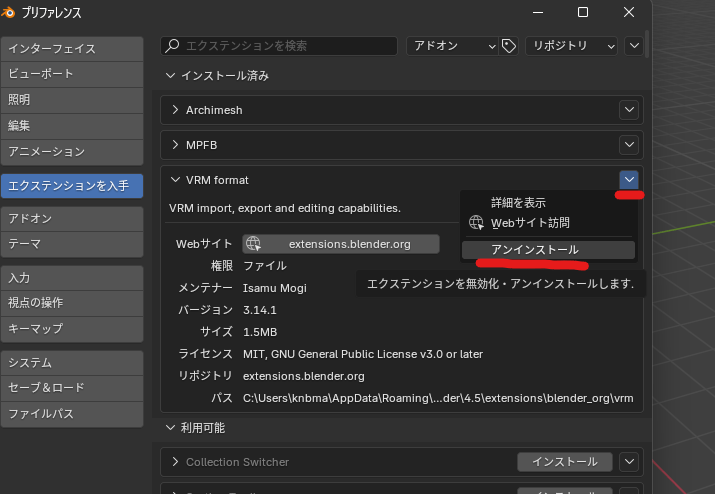Image resolution: width=715 pixels, height=494 pixels.
Task: Open the MPFB options chevron button
Action: coord(628,145)
